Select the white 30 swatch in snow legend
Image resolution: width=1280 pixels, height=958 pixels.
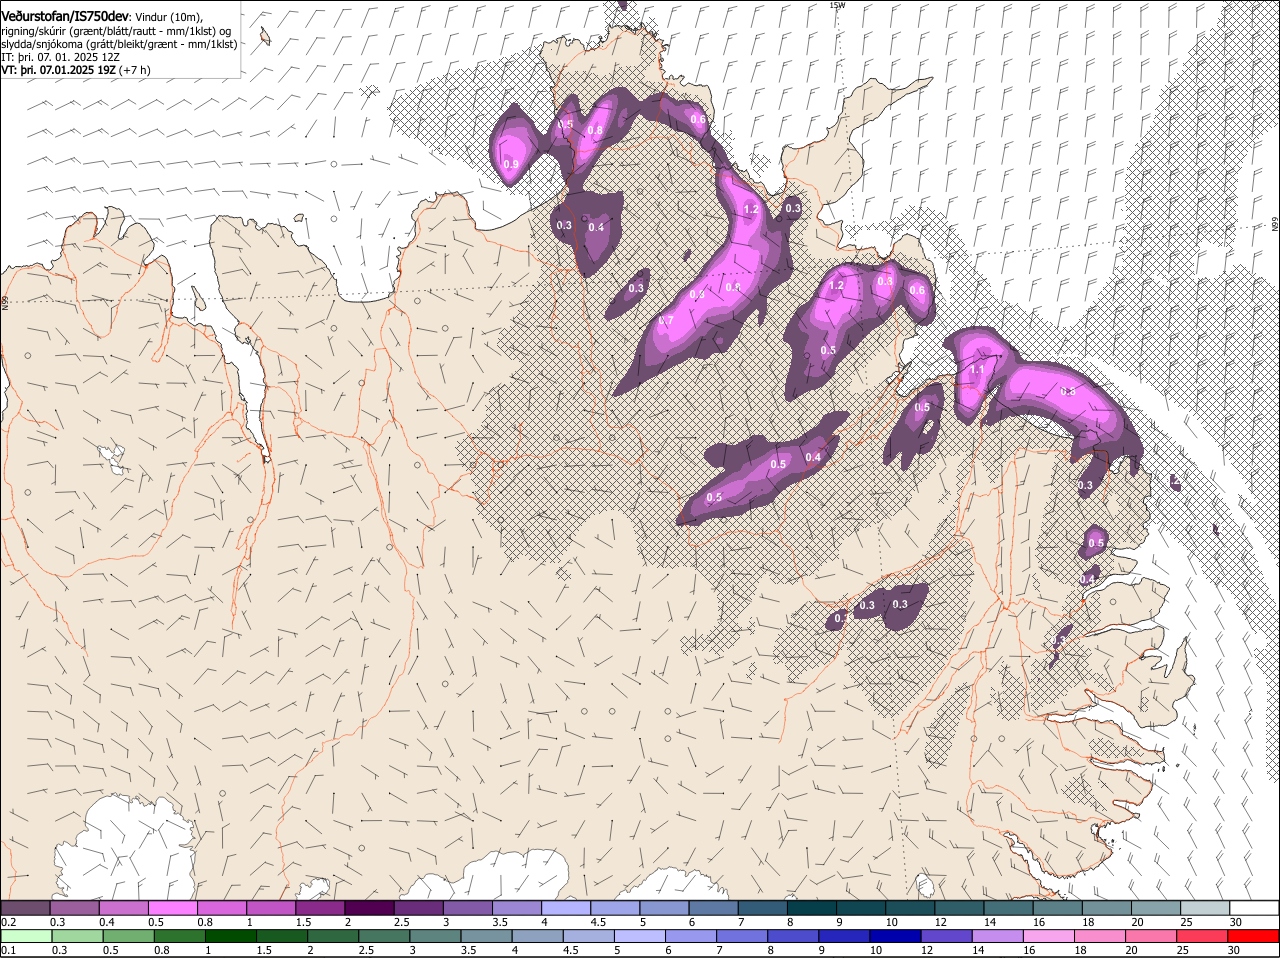1254,908
